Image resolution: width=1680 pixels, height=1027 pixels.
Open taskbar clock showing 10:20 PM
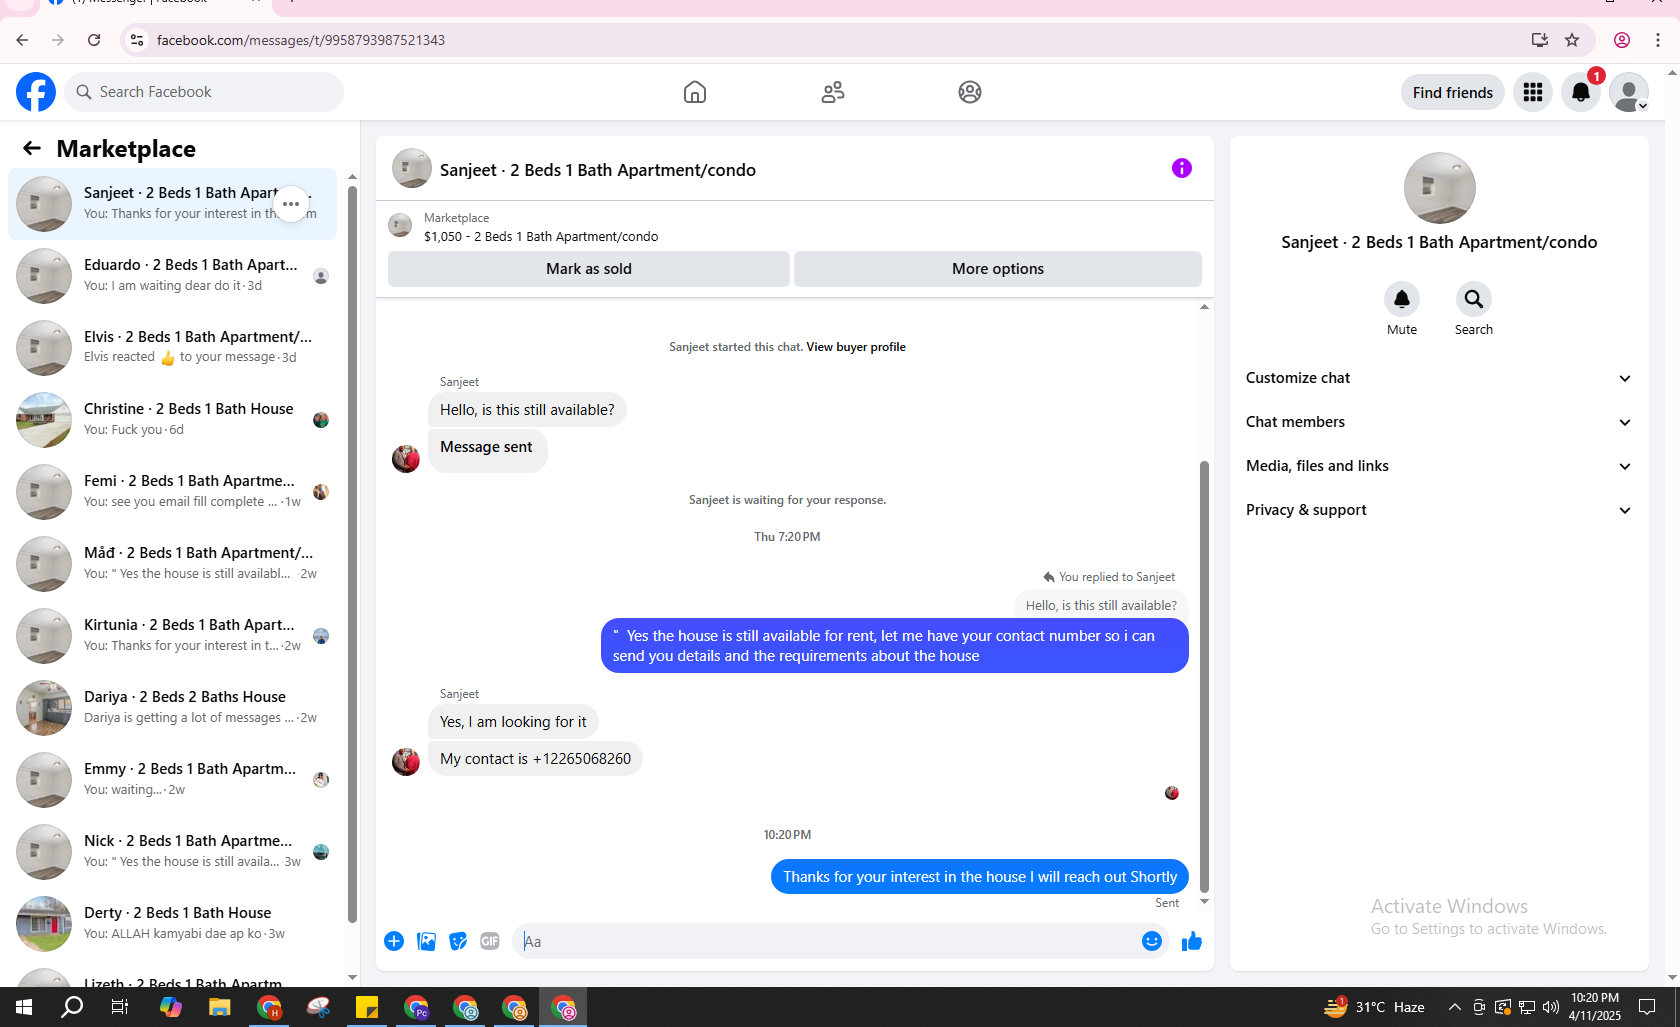tap(1595, 1007)
